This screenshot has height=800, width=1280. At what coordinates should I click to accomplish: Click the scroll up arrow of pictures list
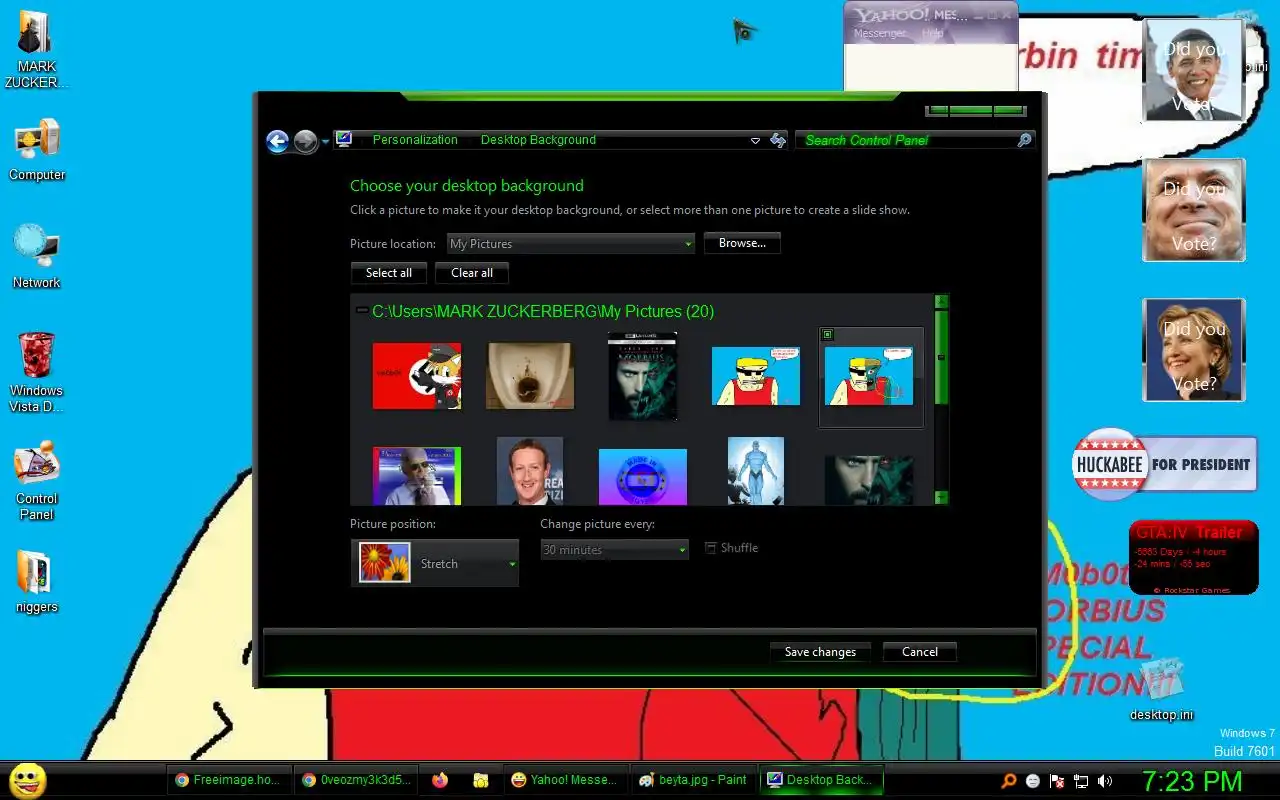coord(941,301)
